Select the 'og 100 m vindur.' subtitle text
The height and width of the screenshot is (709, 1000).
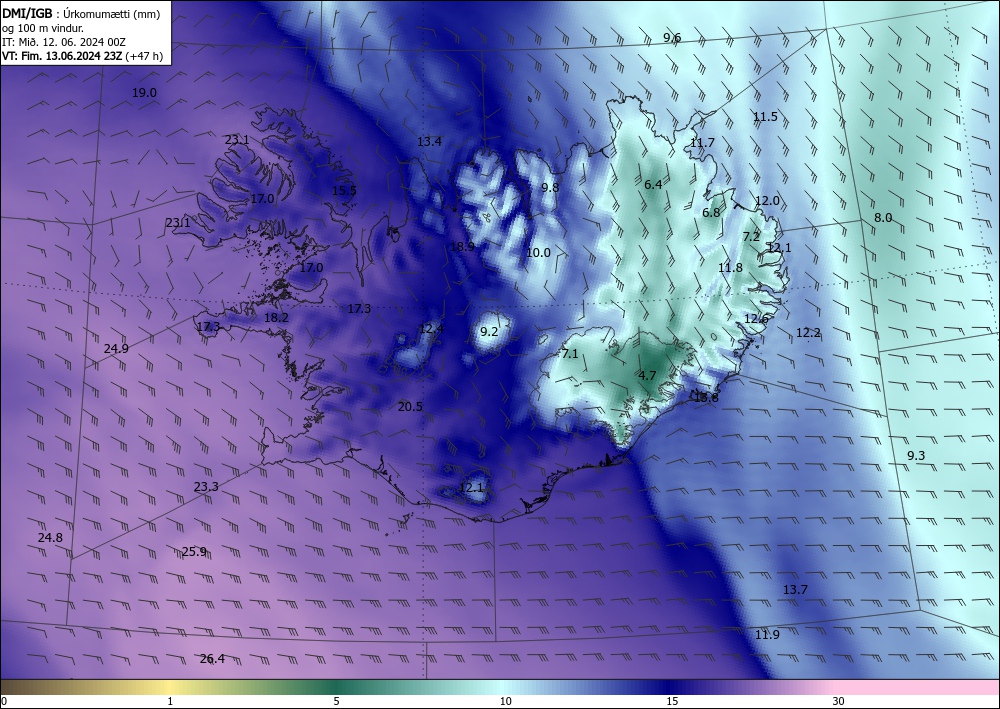coord(43,28)
